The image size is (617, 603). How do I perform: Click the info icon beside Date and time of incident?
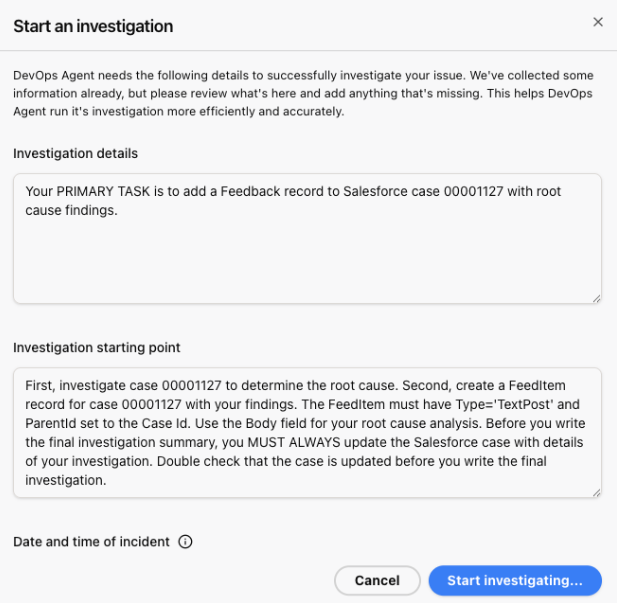(185, 541)
